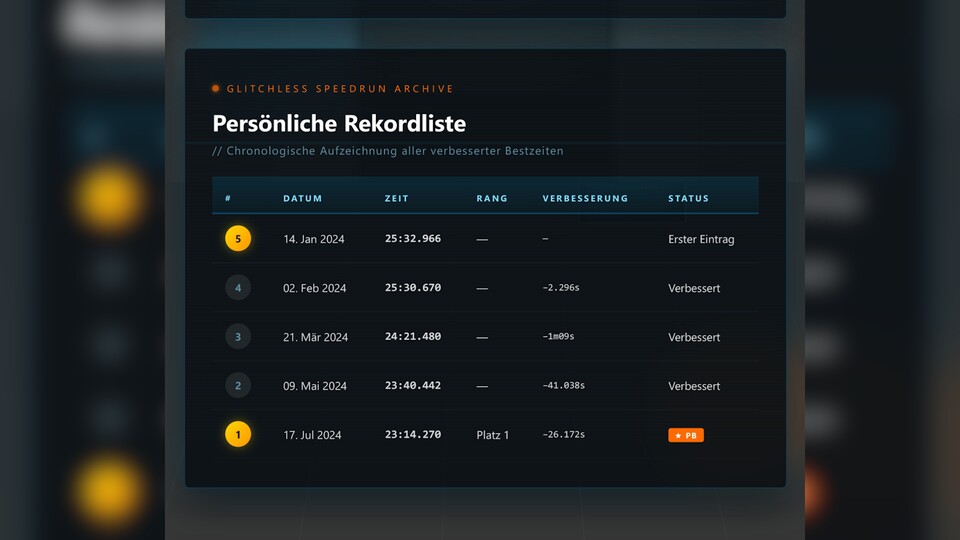
Task: Click the rank 2 badge for 09. Mai 2024
Action: pyautogui.click(x=238, y=386)
